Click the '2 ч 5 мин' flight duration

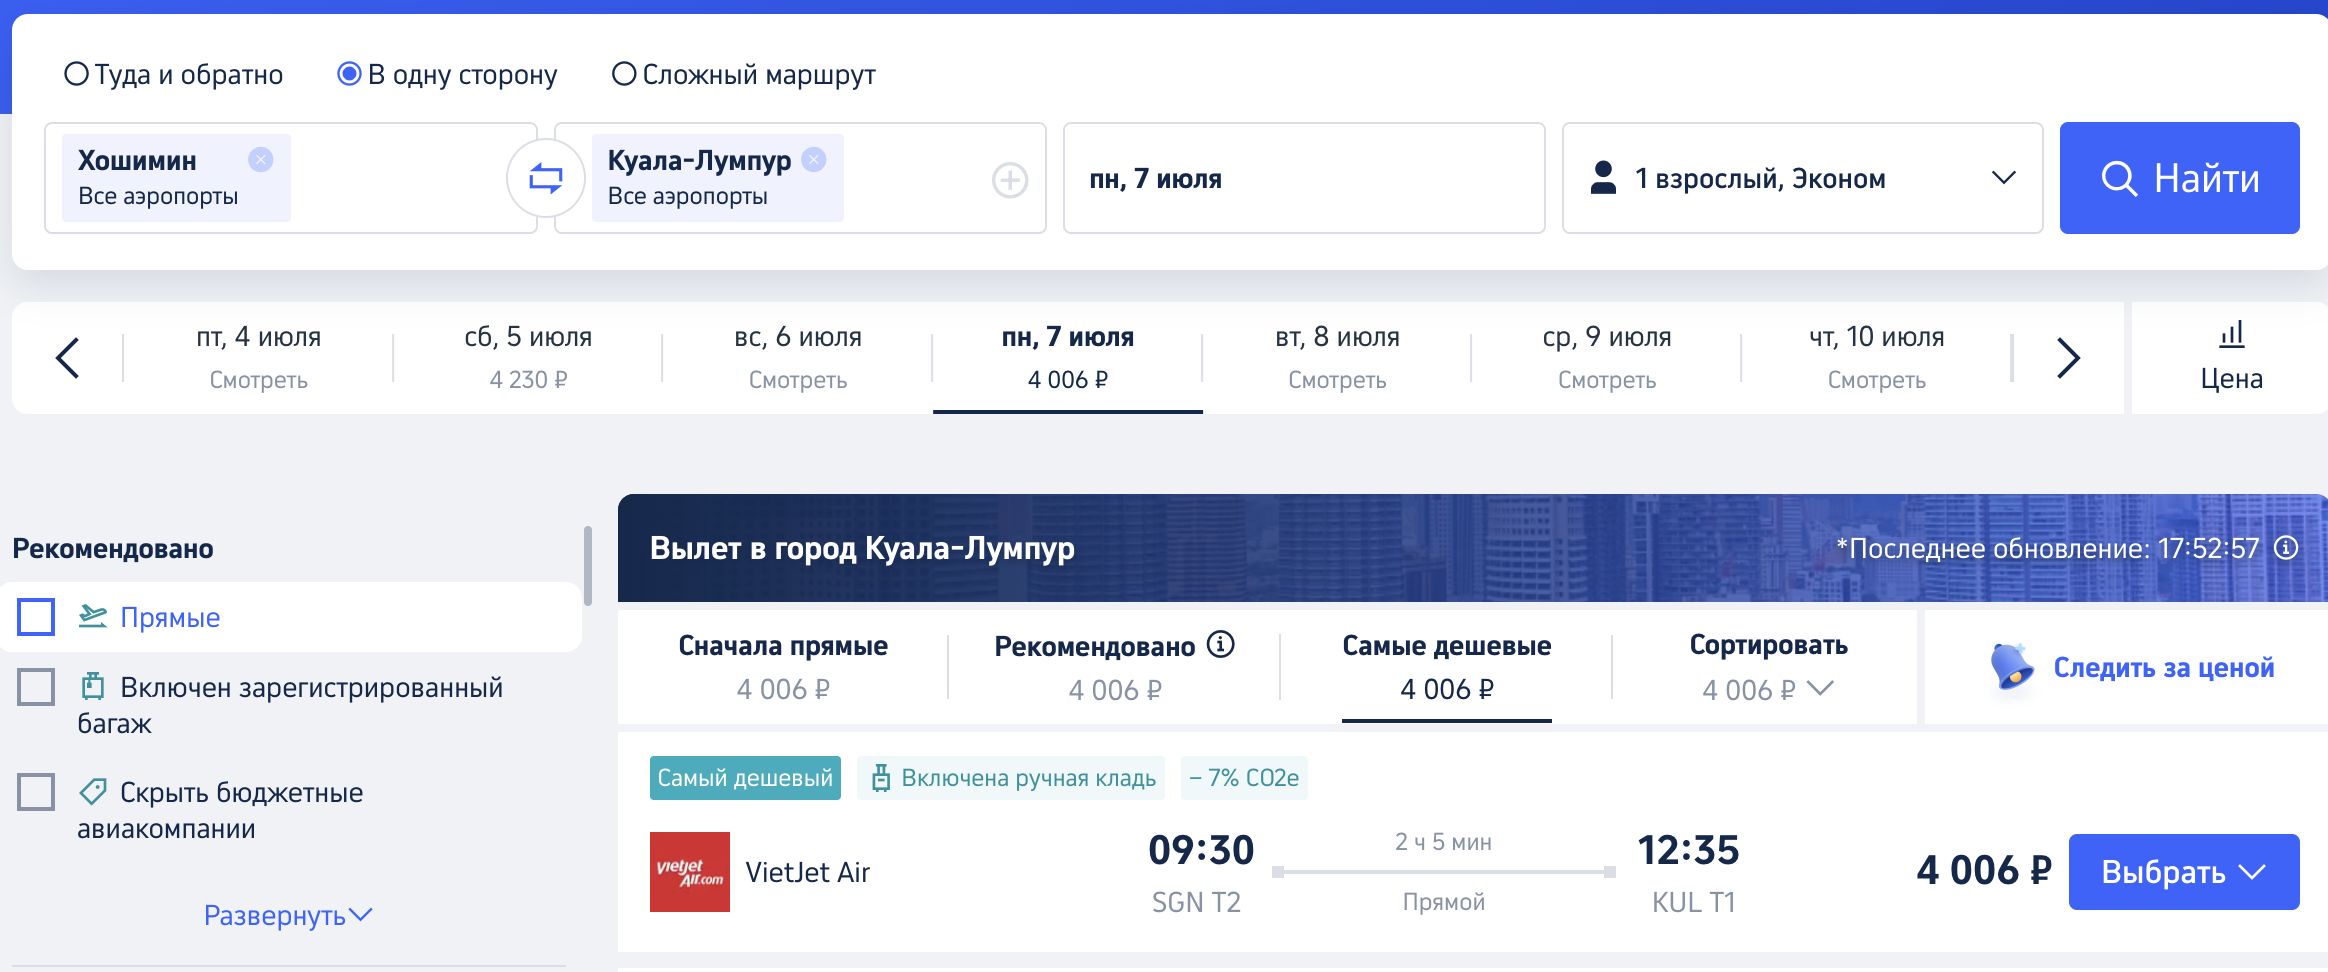coord(1443,842)
